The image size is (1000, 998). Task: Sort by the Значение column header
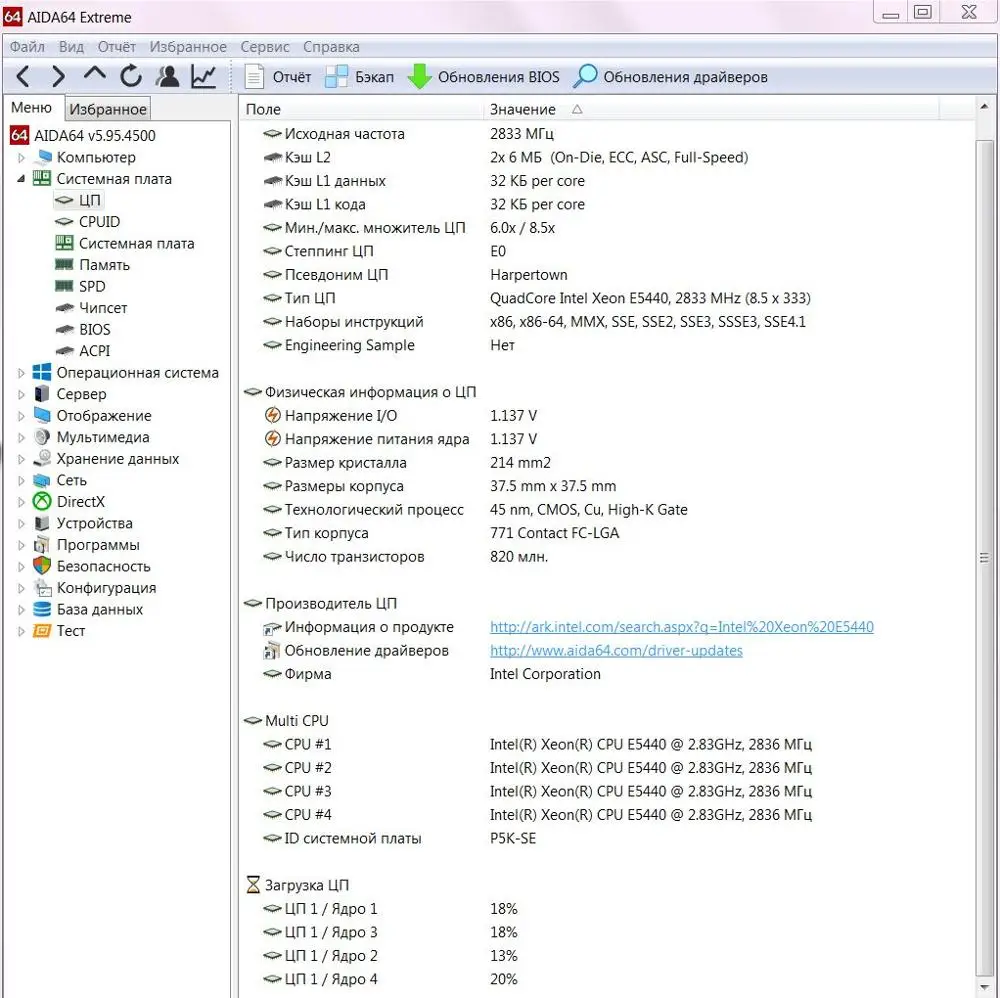point(711,109)
